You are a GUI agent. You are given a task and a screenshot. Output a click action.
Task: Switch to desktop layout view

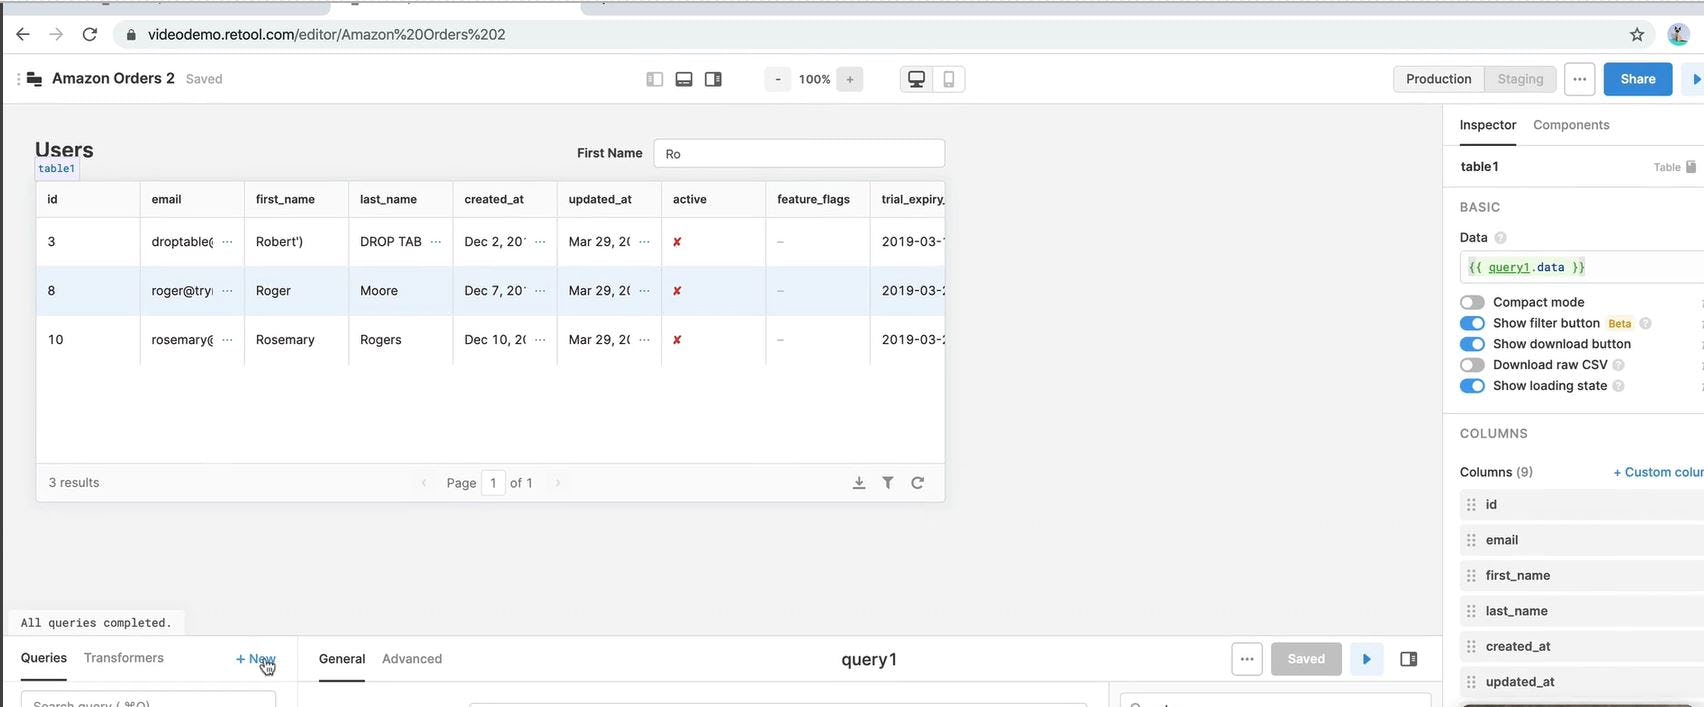[916, 79]
